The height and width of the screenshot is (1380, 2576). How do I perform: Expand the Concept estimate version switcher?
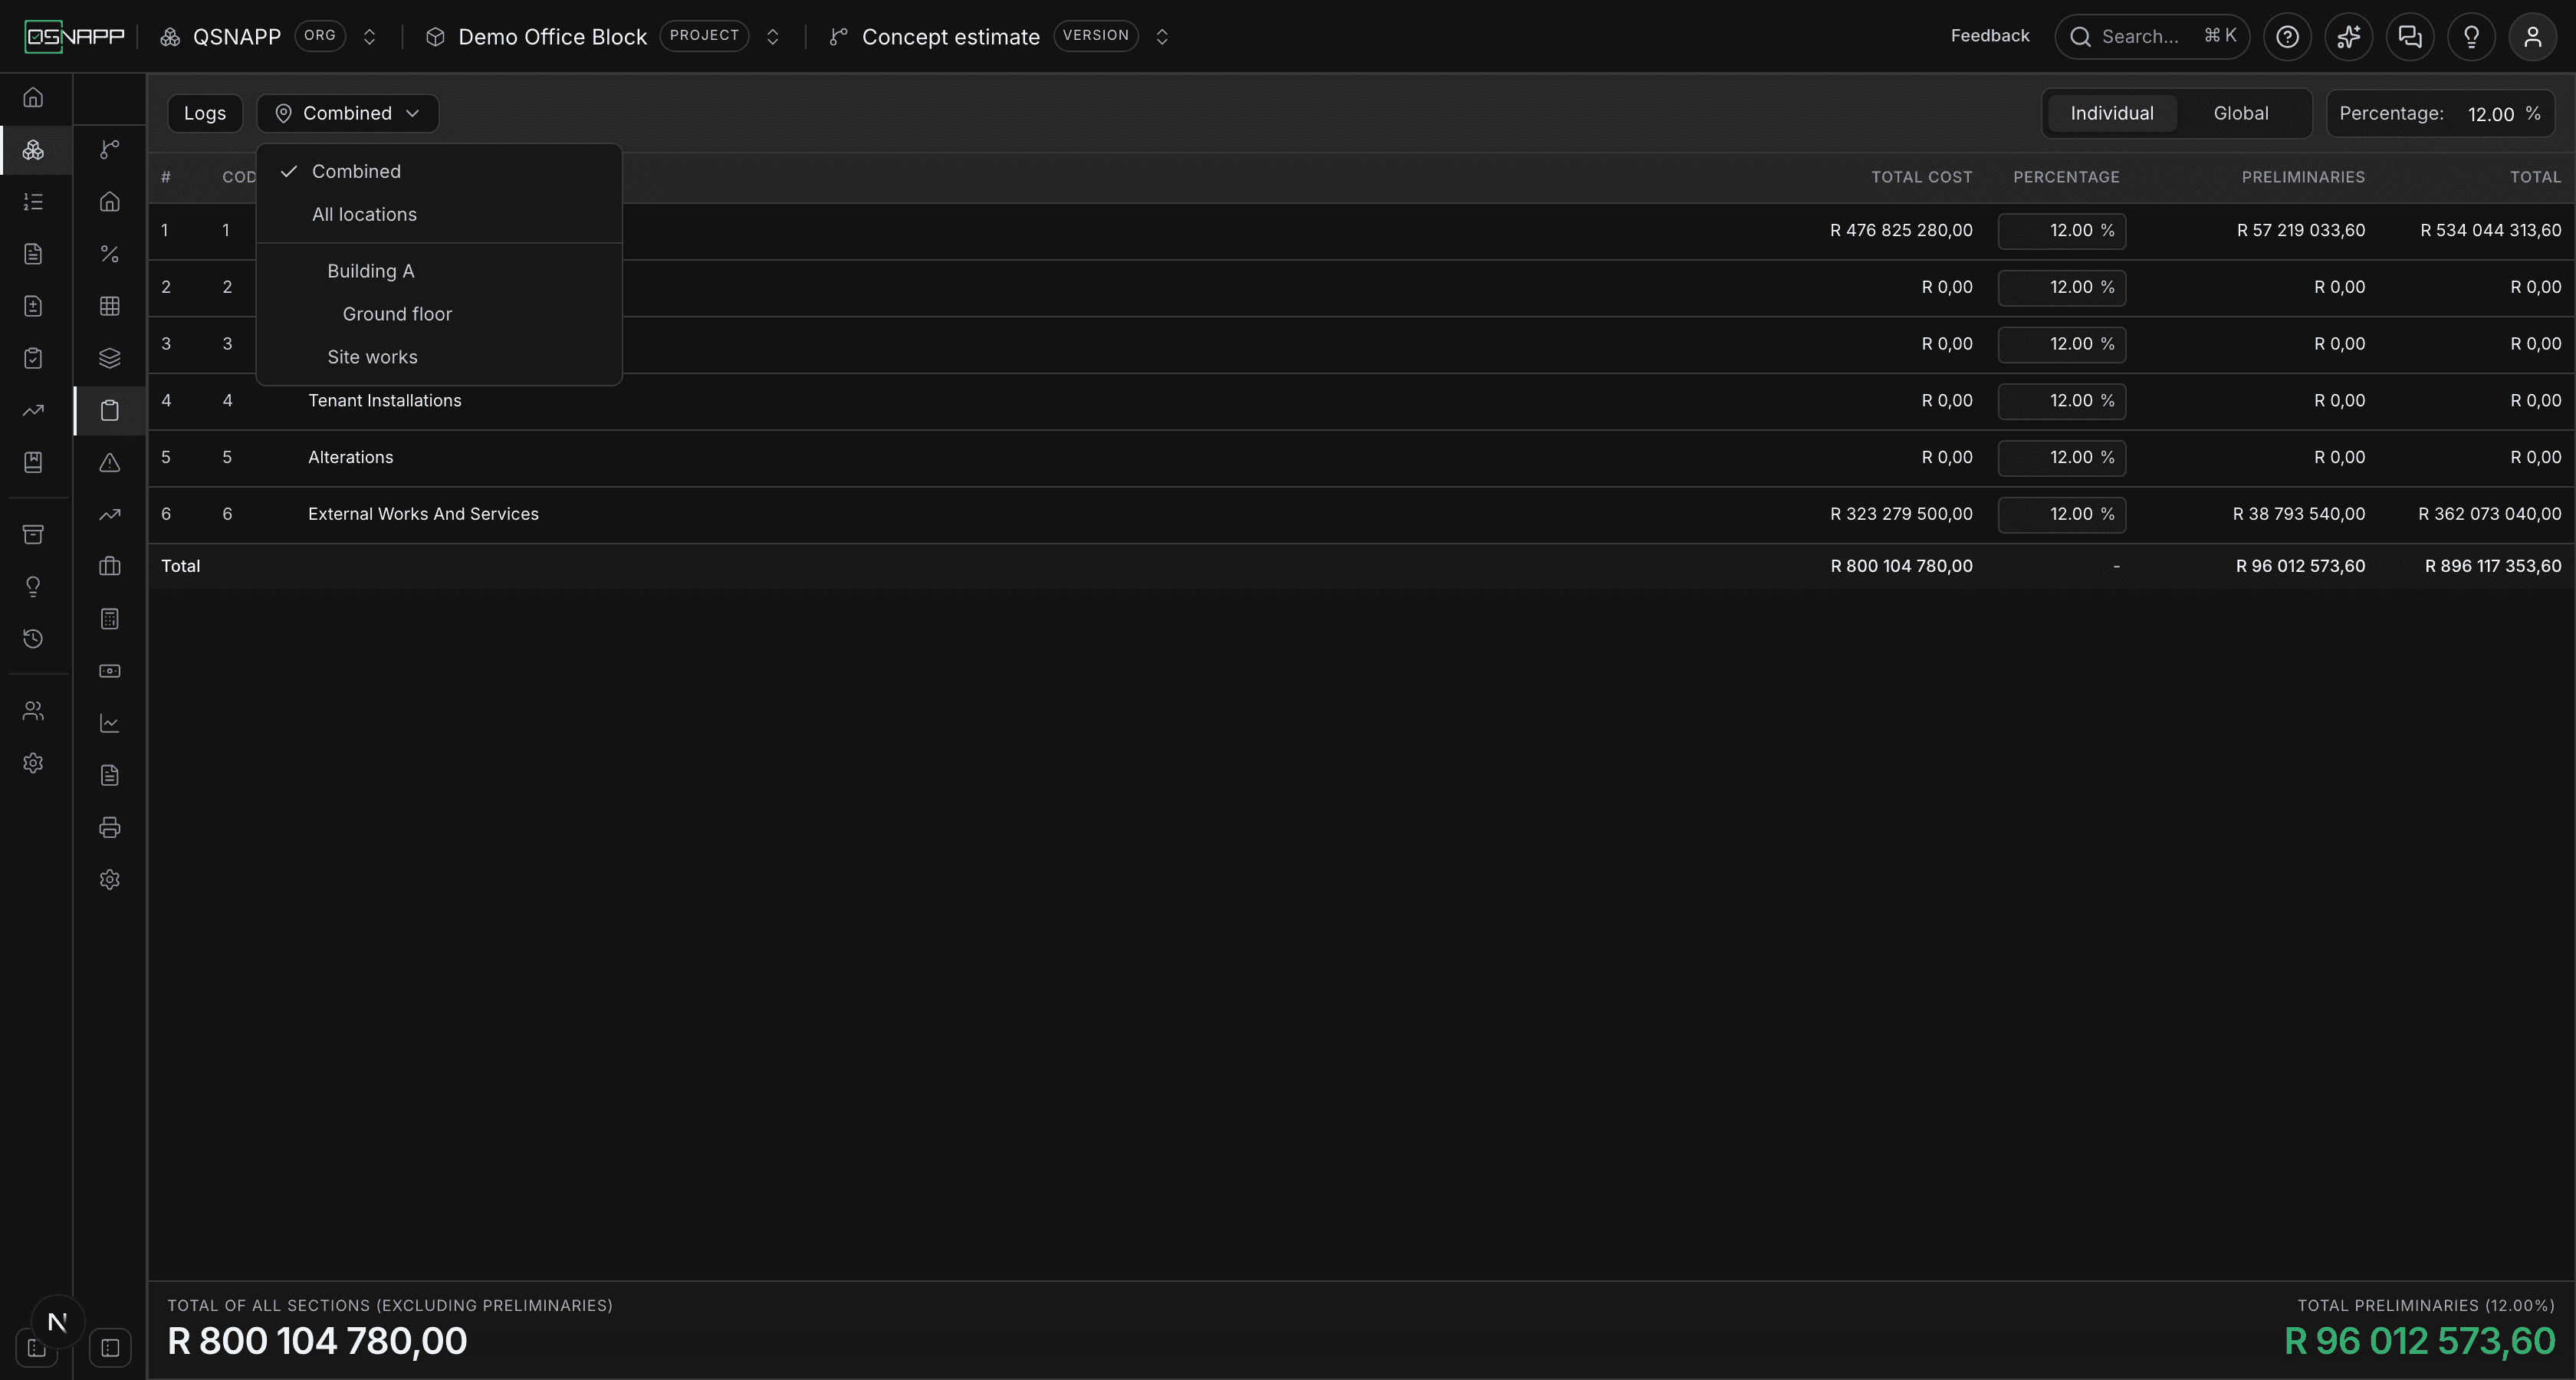pyautogui.click(x=1162, y=37)
